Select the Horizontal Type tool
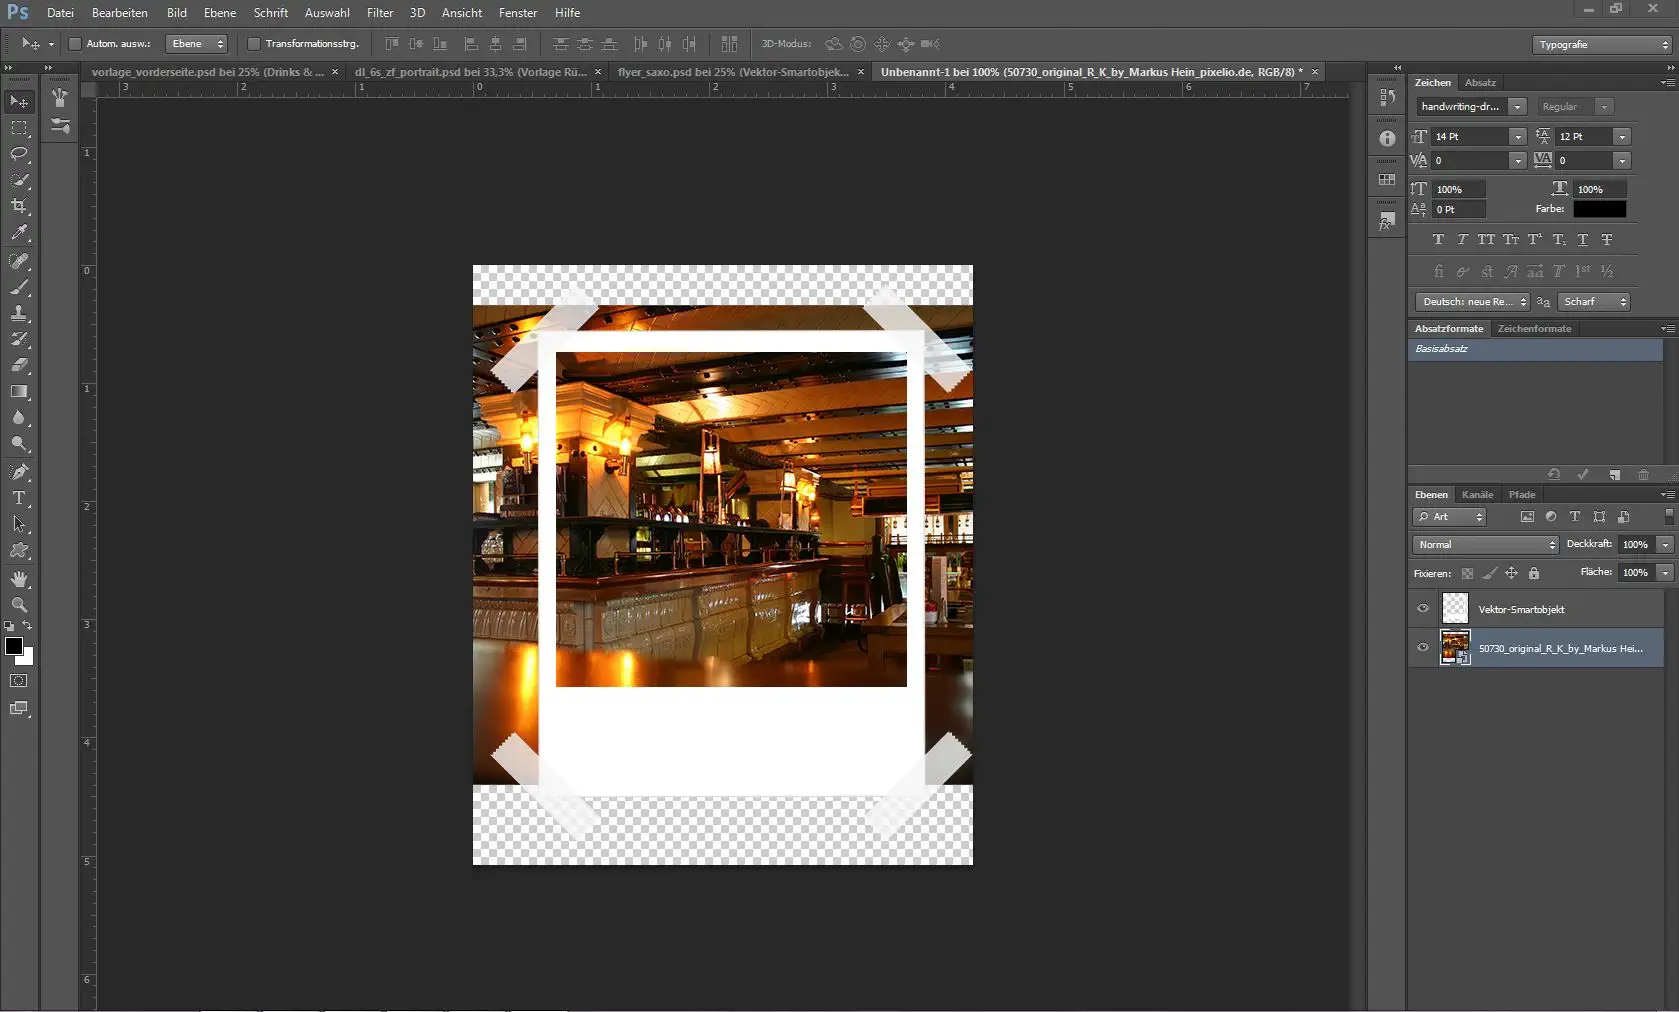 coord(19,498)
